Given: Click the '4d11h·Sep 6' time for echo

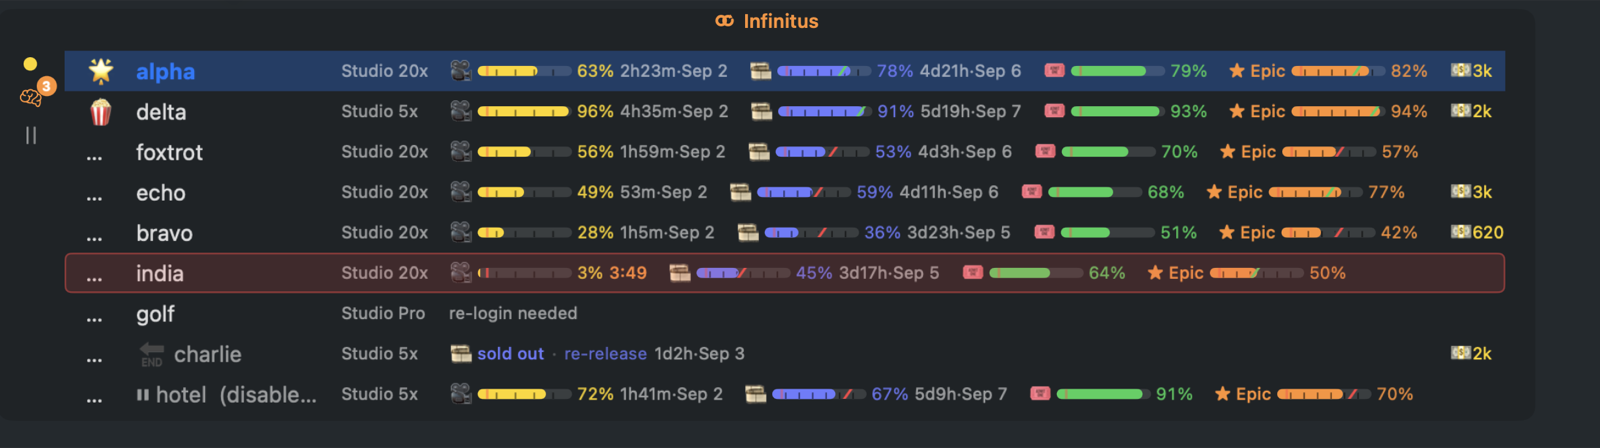Looking at the screenshot, I should click(949, 192).
